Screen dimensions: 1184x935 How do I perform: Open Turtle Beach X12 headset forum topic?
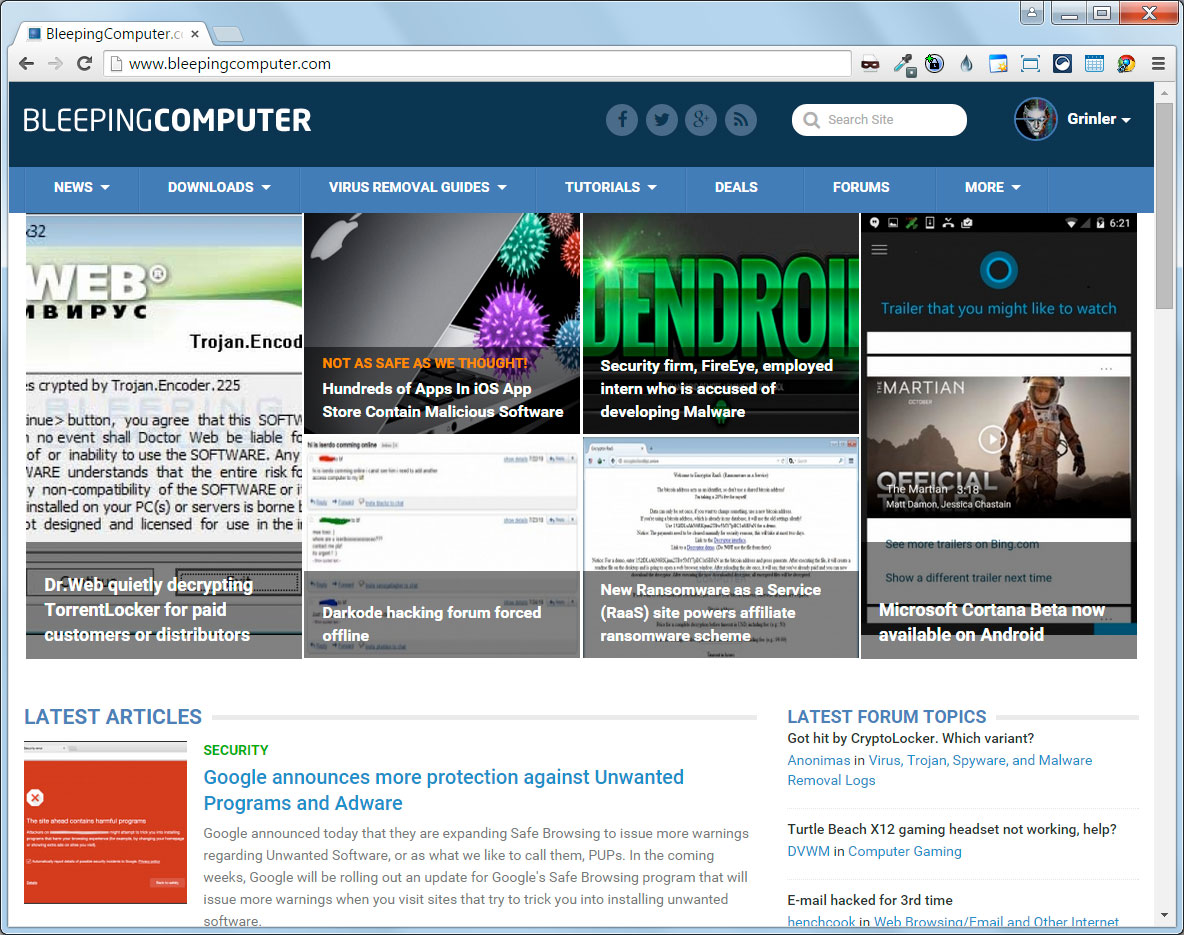(951, 829)
